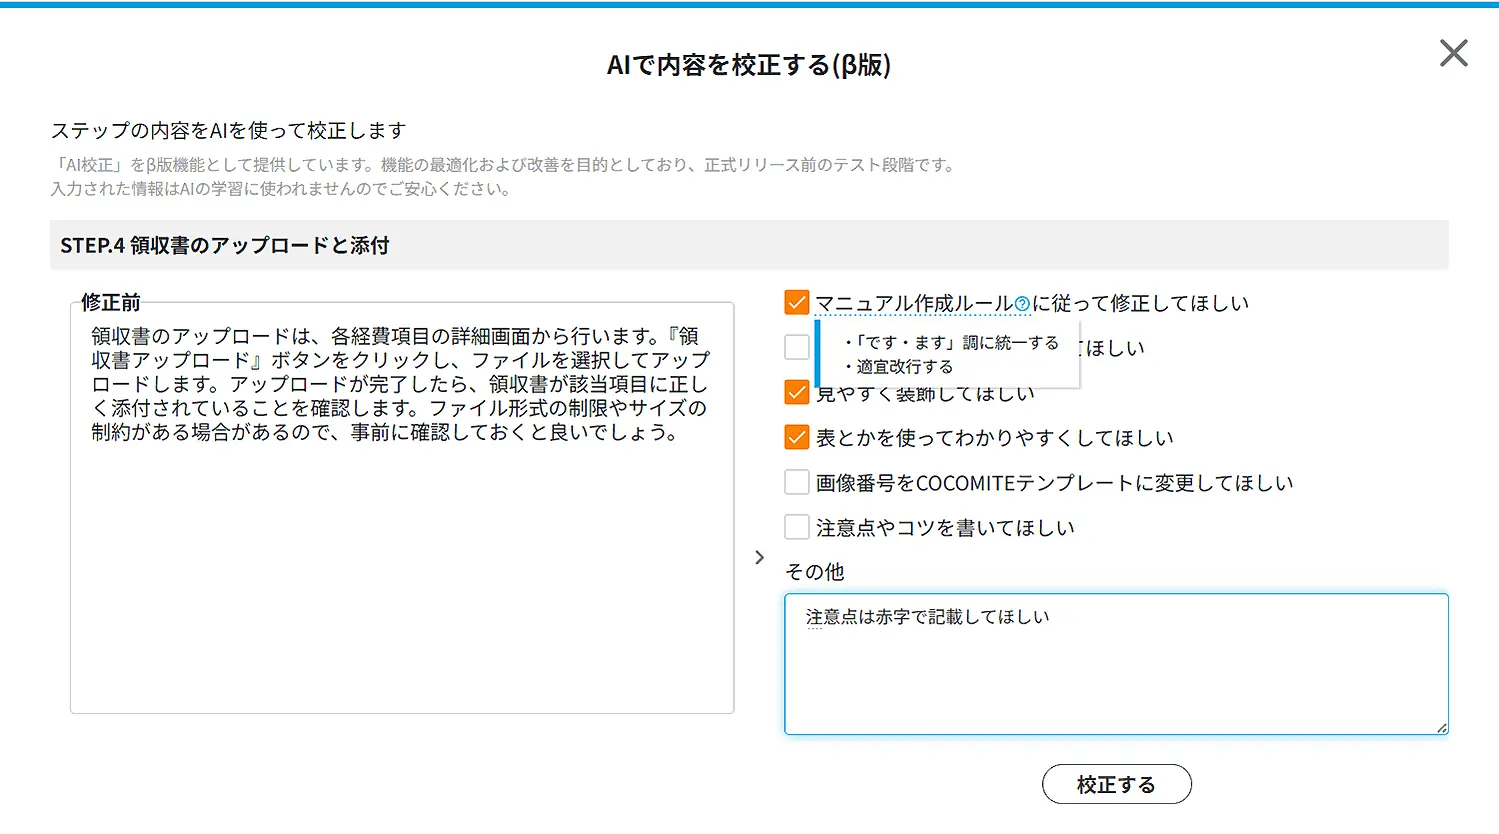Close the AI校正 dialog with the X icon
Screen dimensions: 1499x834
pos(1453,53)
